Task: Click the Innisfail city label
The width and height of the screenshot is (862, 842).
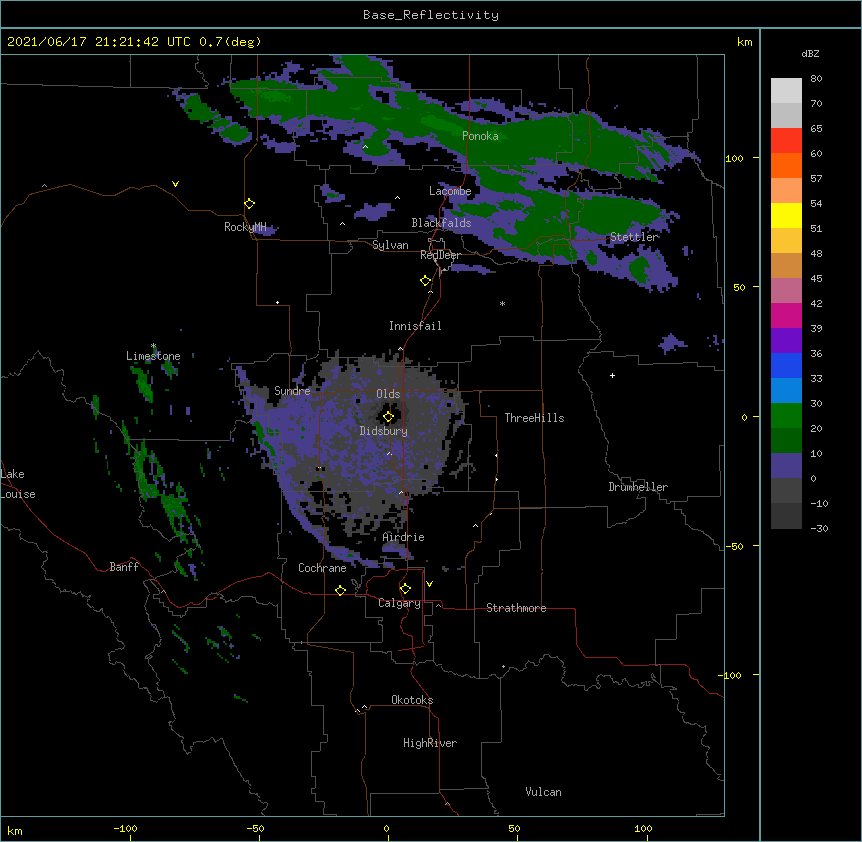Action: click(x=415, y=326)
